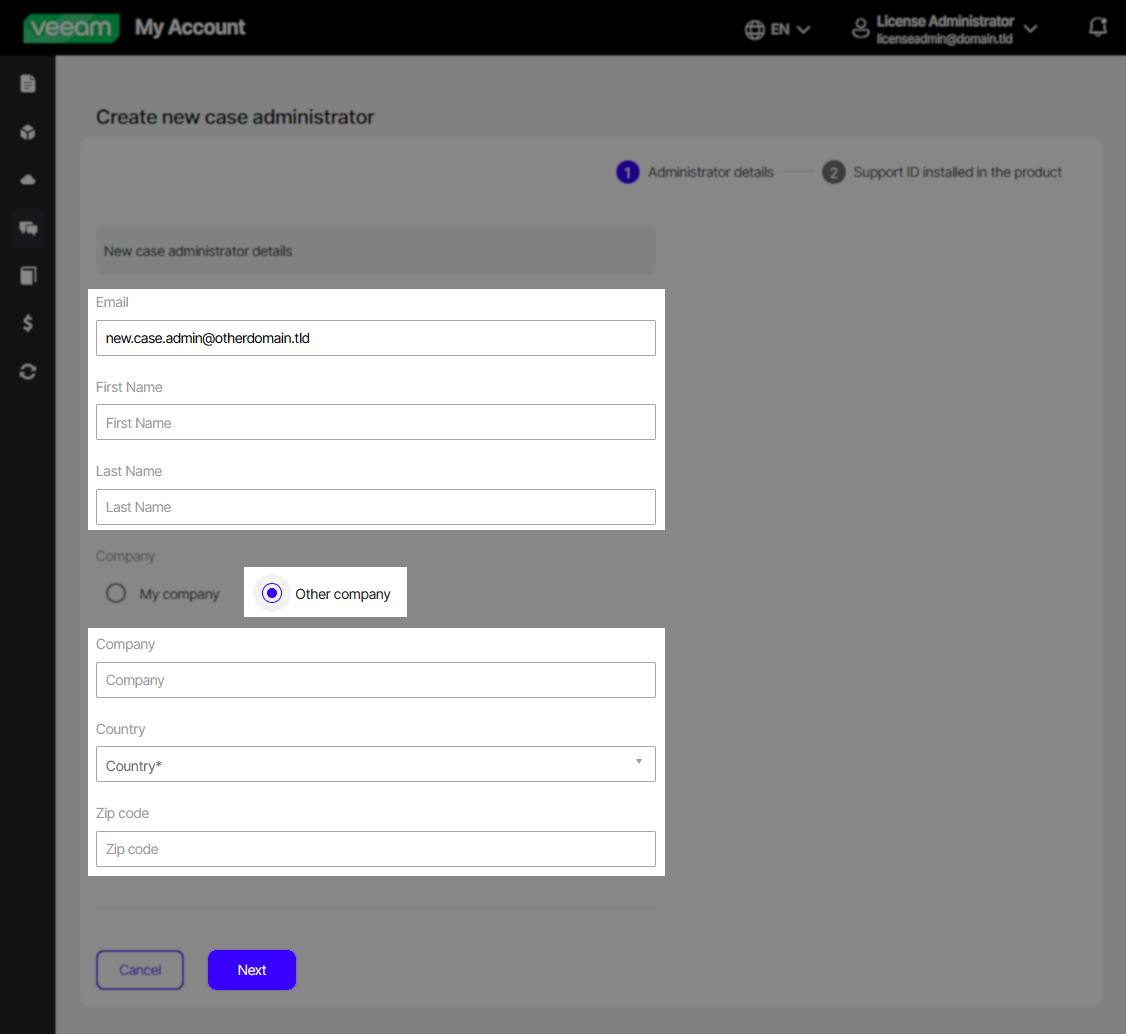
Task: Select the product downloads cube icon
Action: tap(27, 131)
